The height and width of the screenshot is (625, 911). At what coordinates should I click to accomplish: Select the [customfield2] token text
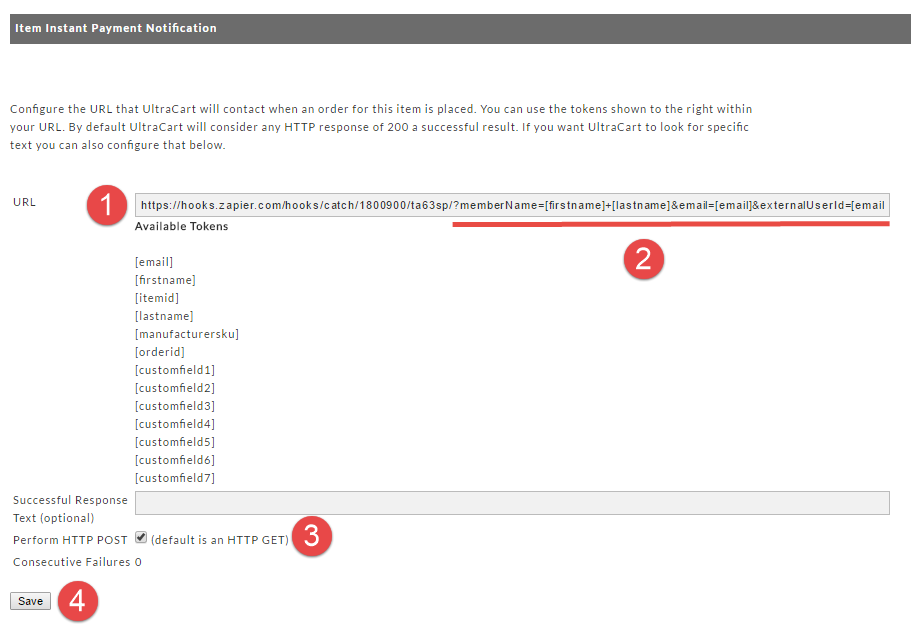pos(175,388)
